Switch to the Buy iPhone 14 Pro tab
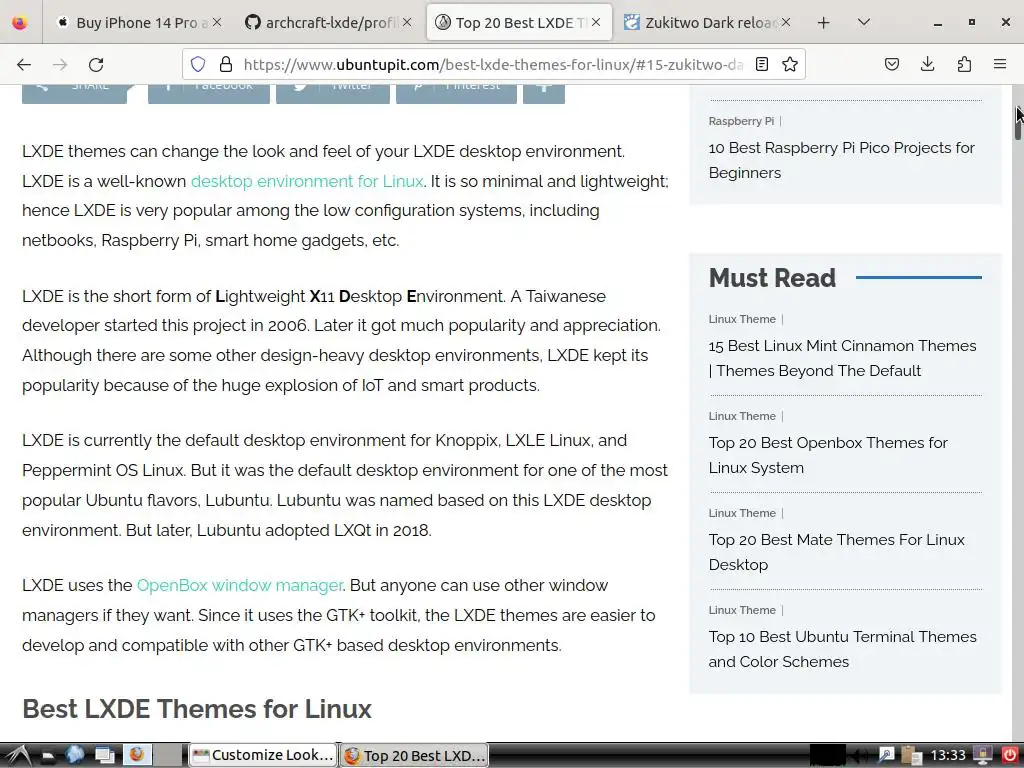The width and height of the screenshot is (1024, 768). 138,23
